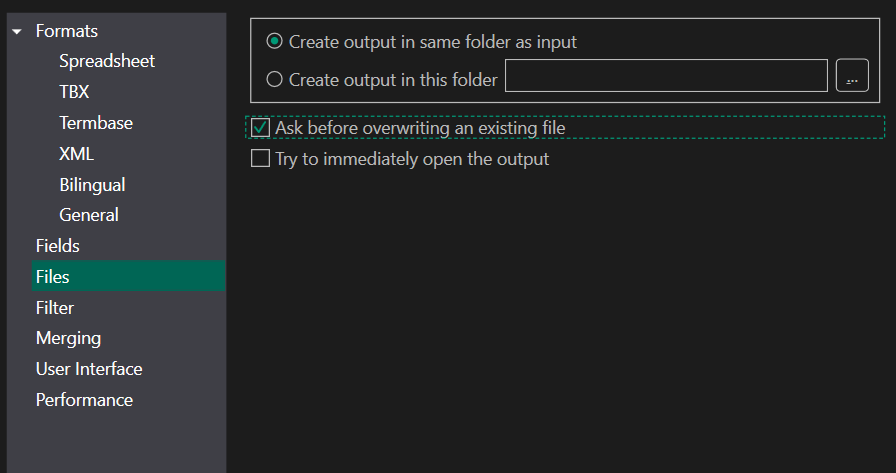Image resolution: width=896 pixels, height=473 pixels.
Task: Select General under Formats
Action: click(x=89, y=215)
